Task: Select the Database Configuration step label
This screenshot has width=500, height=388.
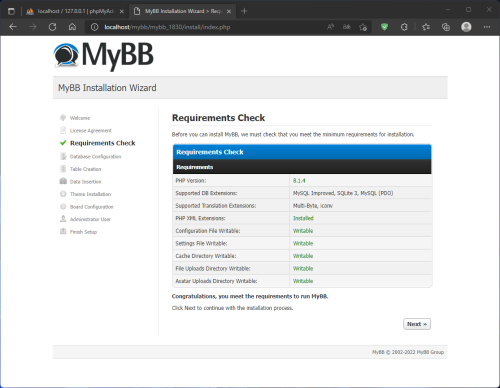Action: (x=95, y=157)
